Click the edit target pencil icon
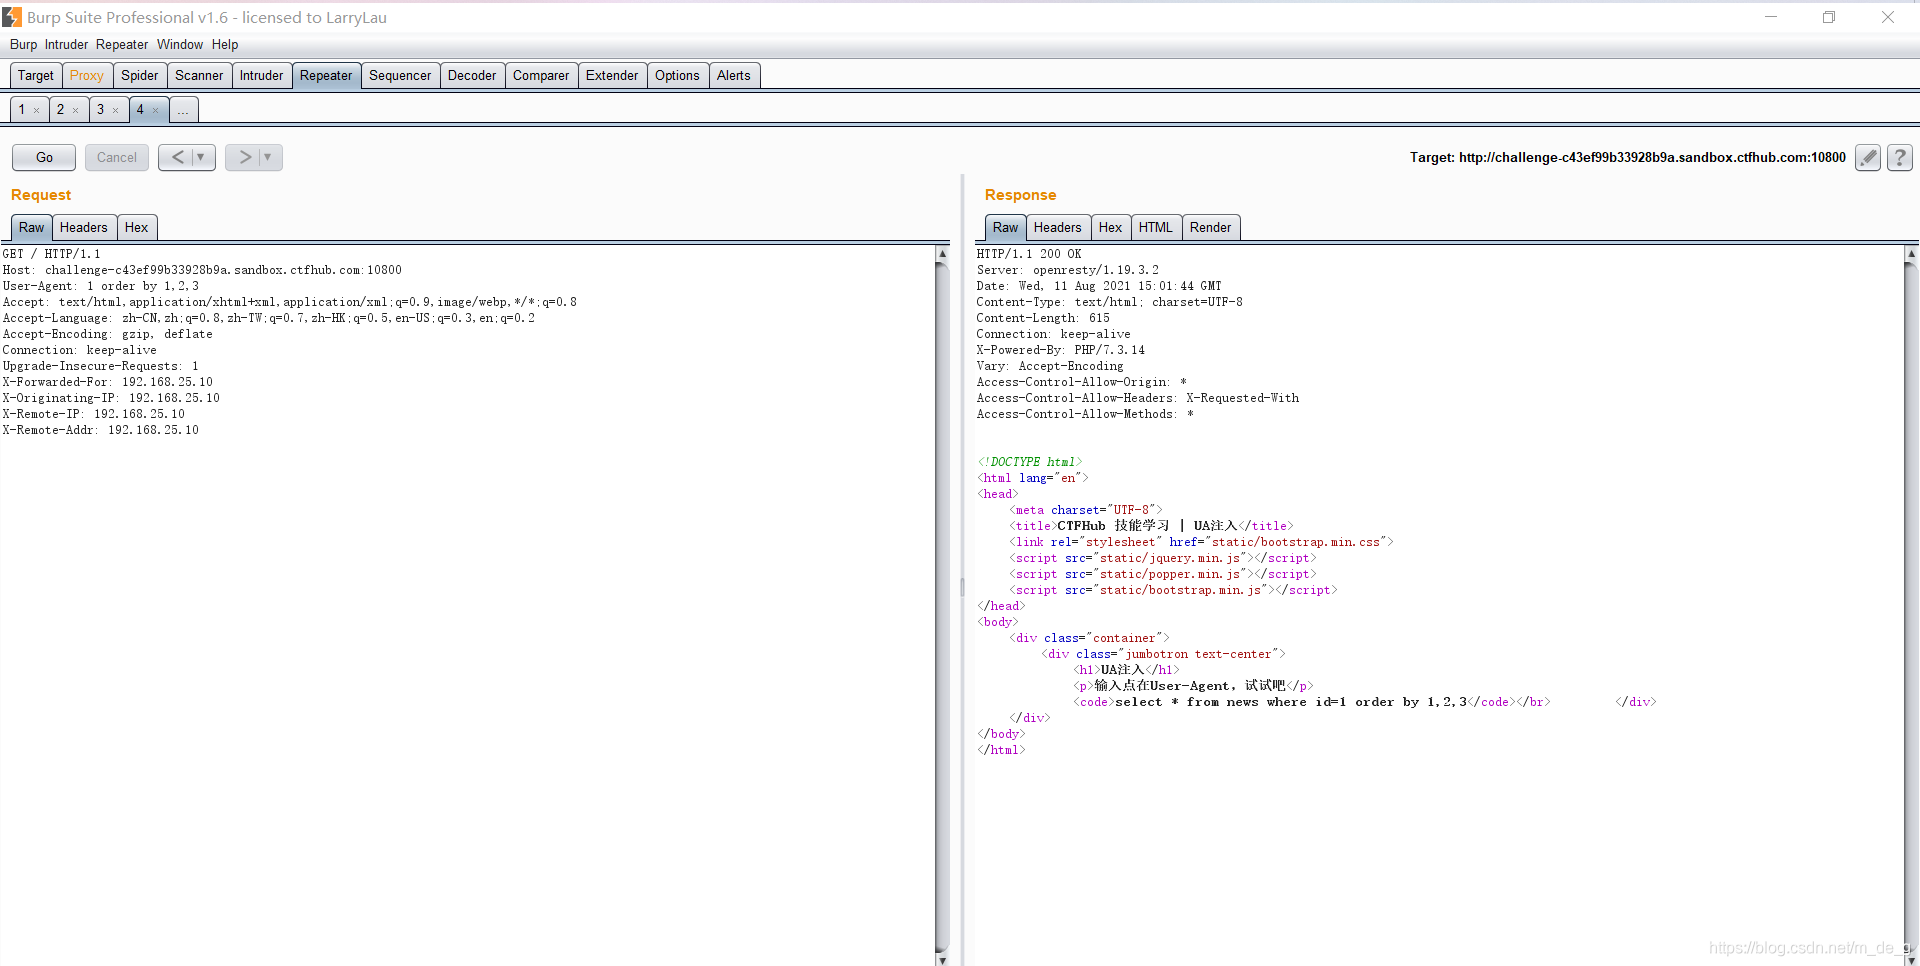Screen dimensions: 1920x966 1868,157
